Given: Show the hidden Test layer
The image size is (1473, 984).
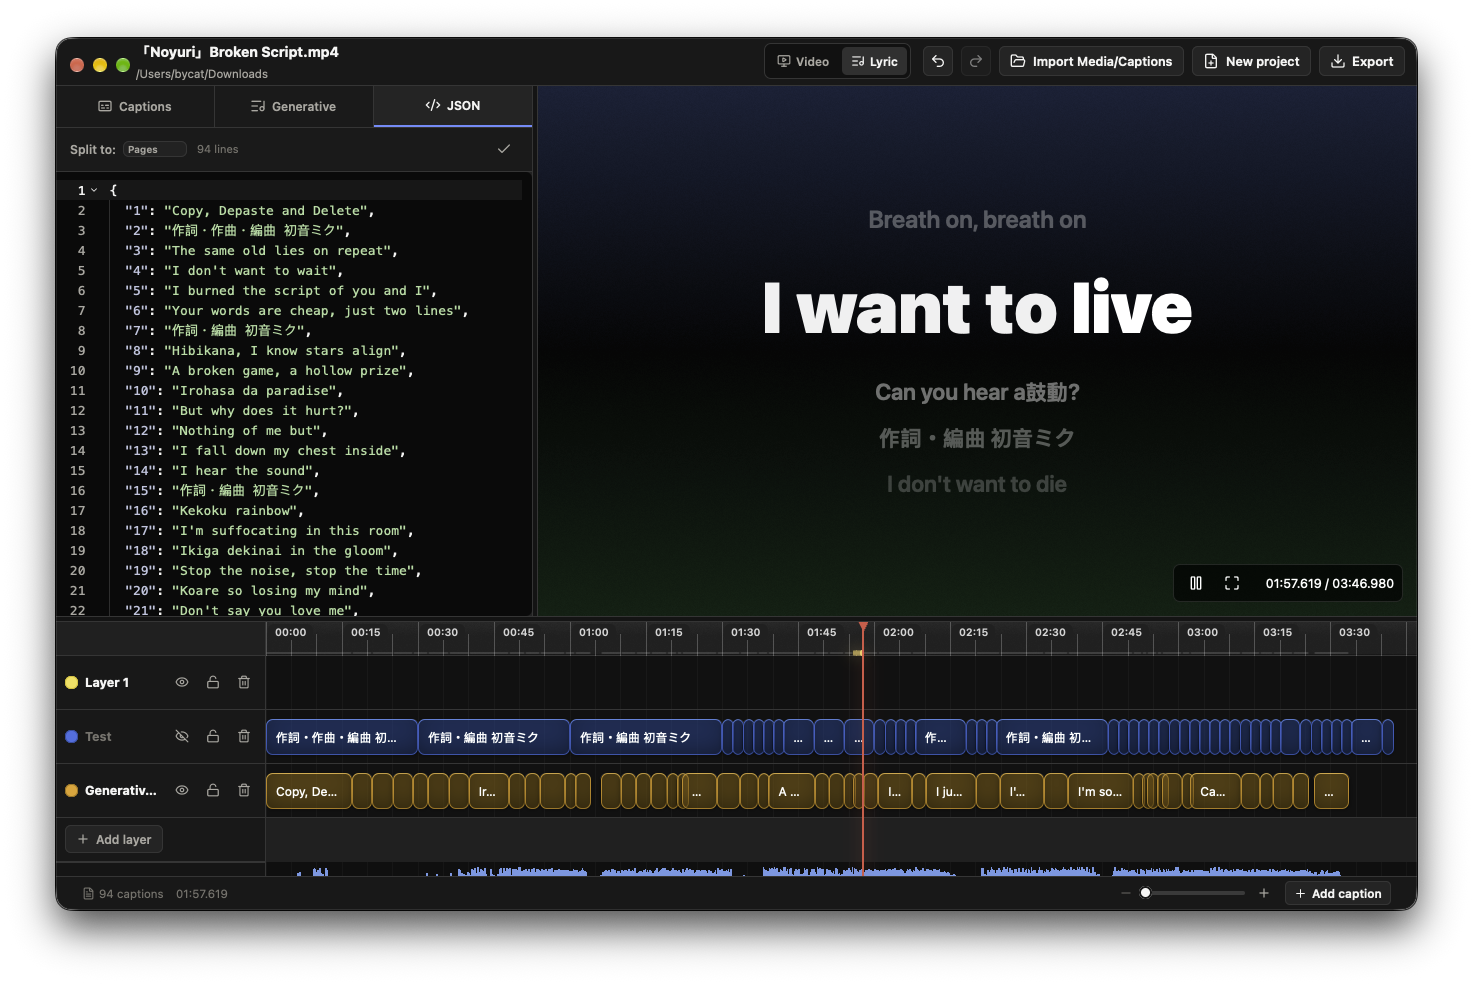Looking at the screenshot, I should click(x=182, y=736).
